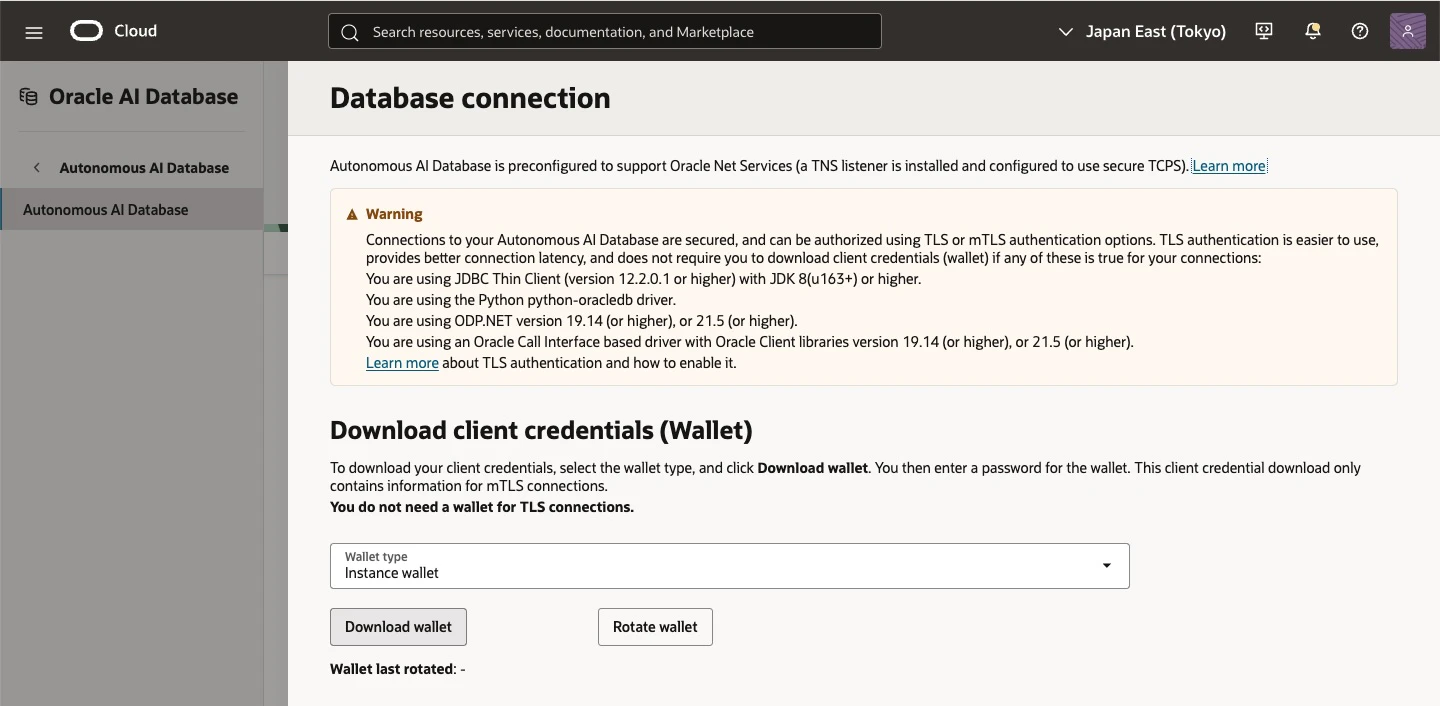1440x706 pixels.
Task: Click the Download wallet button
Action: [x=398, y=627]
